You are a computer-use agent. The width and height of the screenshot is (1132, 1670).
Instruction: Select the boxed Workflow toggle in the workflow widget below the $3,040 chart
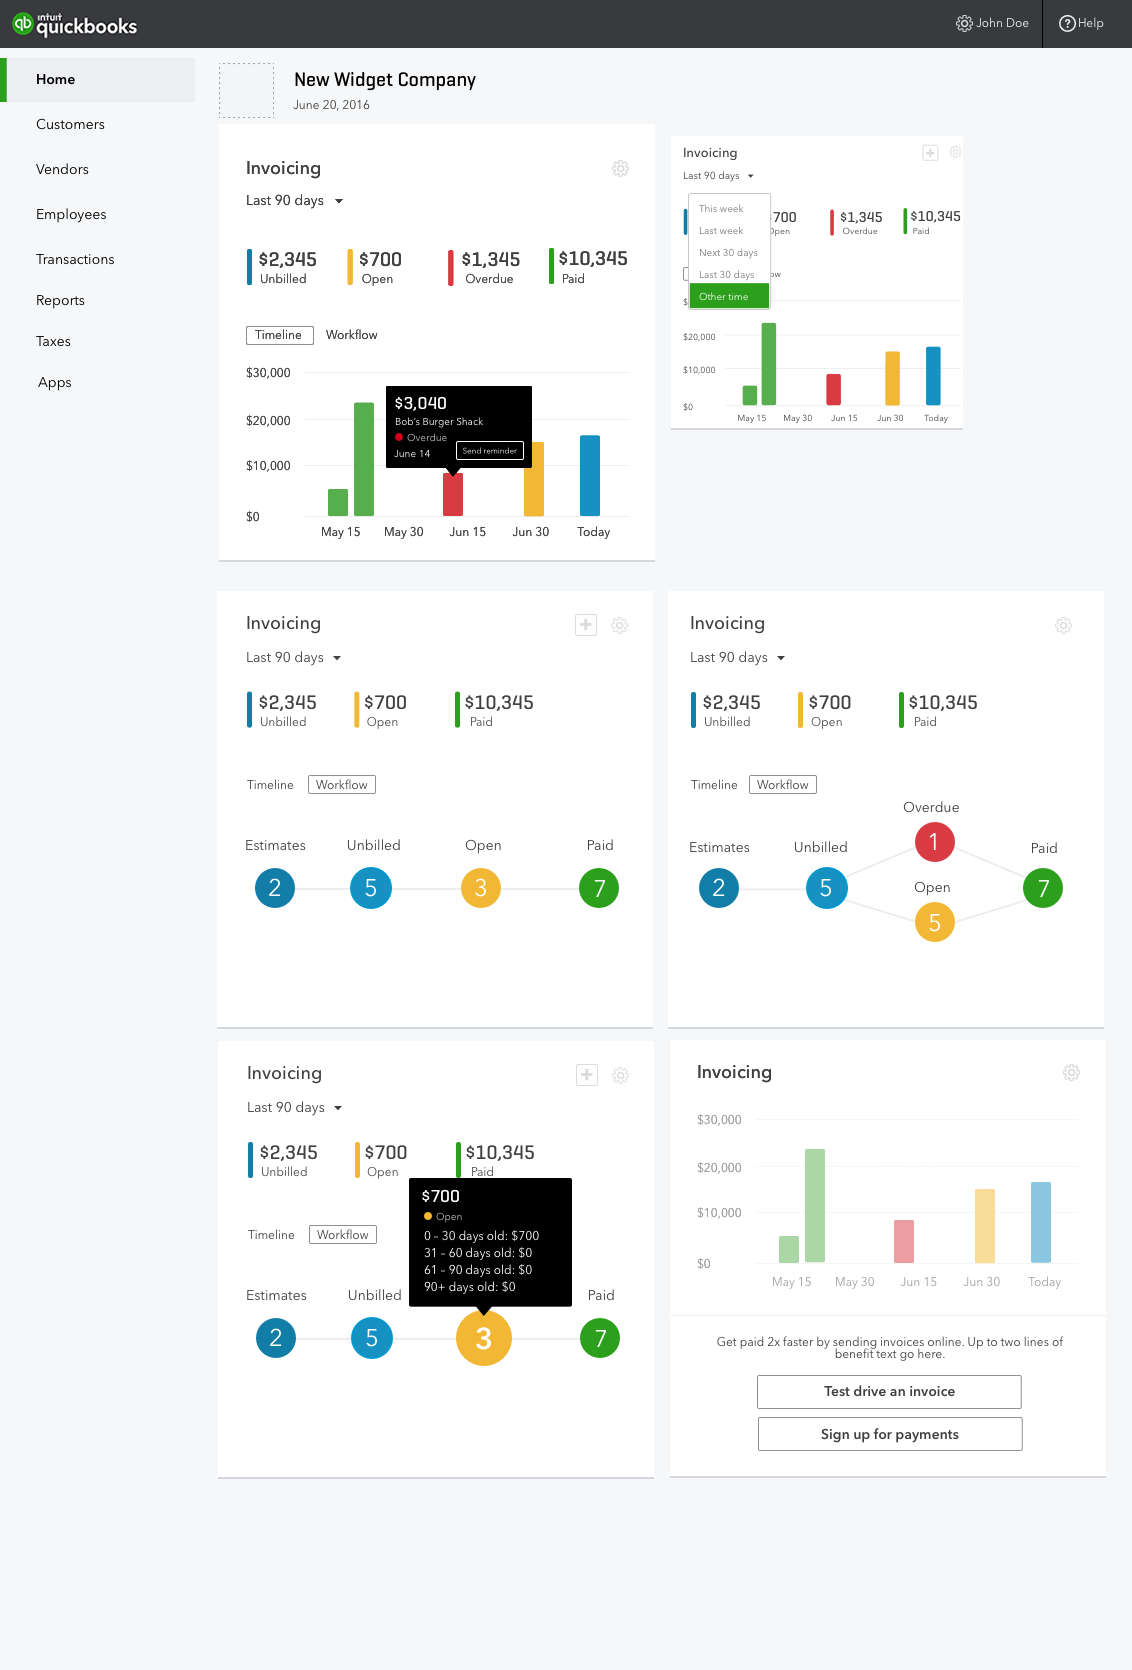tap(342, 785)
